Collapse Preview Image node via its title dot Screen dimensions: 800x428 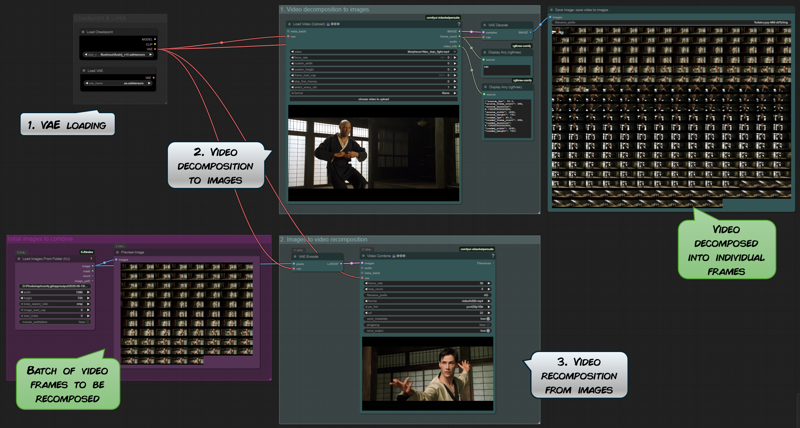(117, 252)
